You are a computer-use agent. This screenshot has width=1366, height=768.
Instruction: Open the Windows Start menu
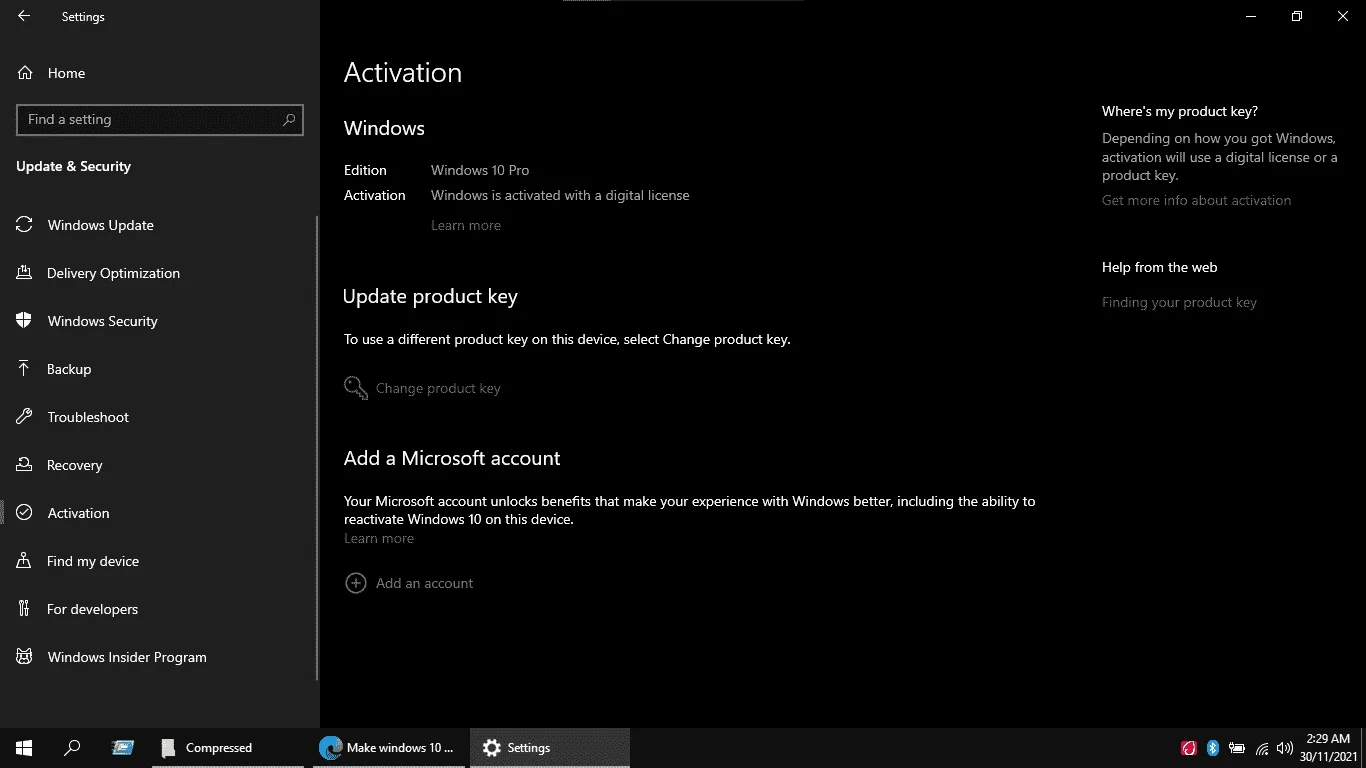[24, 747]
